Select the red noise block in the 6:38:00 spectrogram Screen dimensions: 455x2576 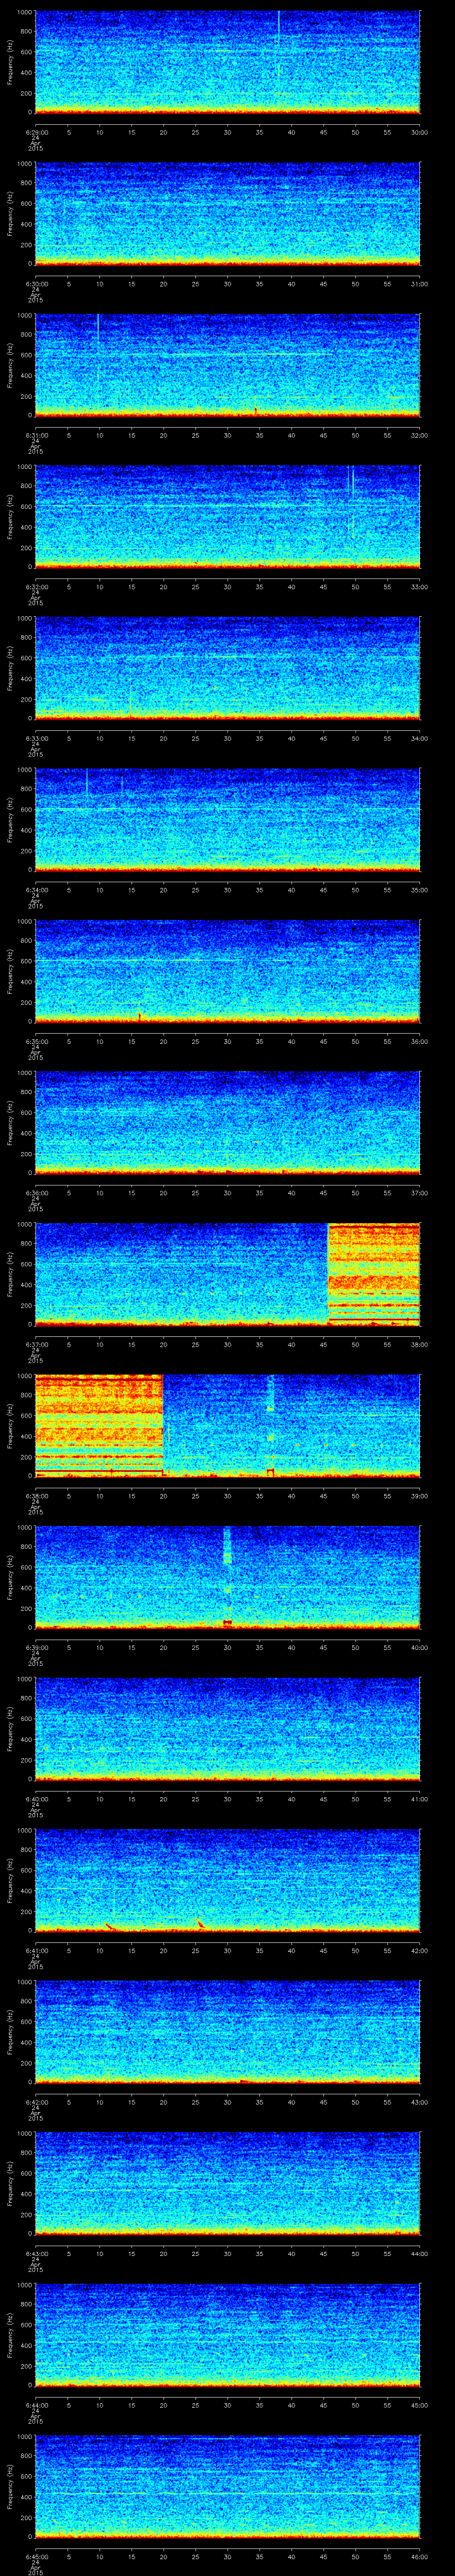click(x=99, y=1425)
